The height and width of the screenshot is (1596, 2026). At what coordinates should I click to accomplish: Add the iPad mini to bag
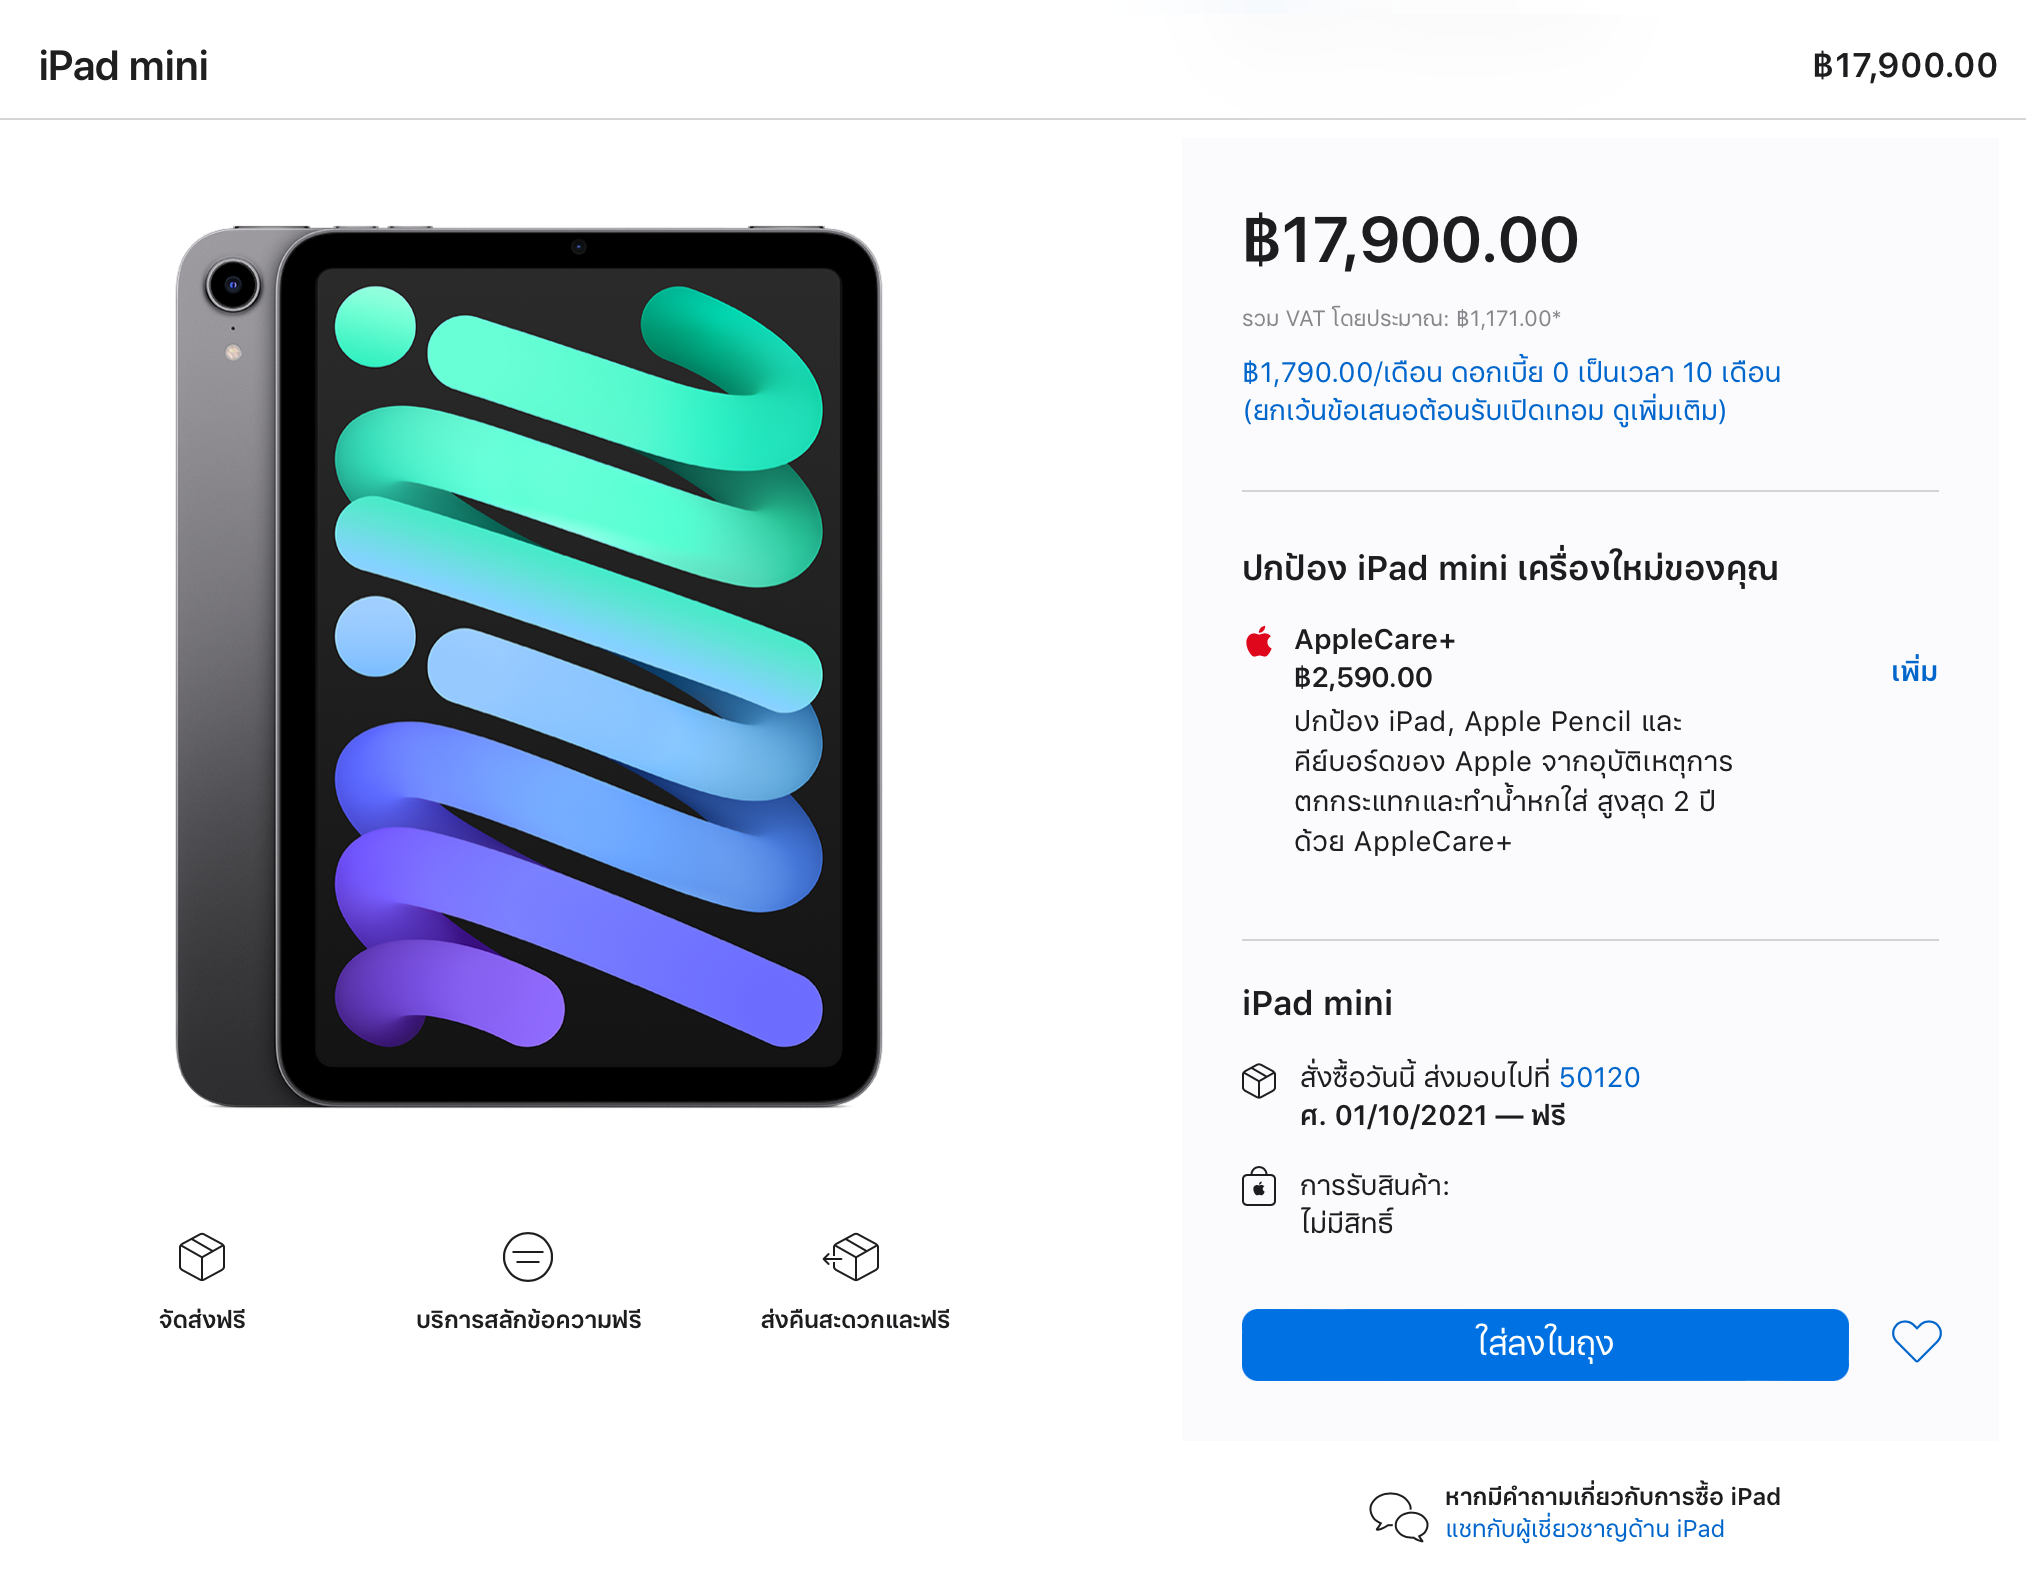pos(1544,1344)
